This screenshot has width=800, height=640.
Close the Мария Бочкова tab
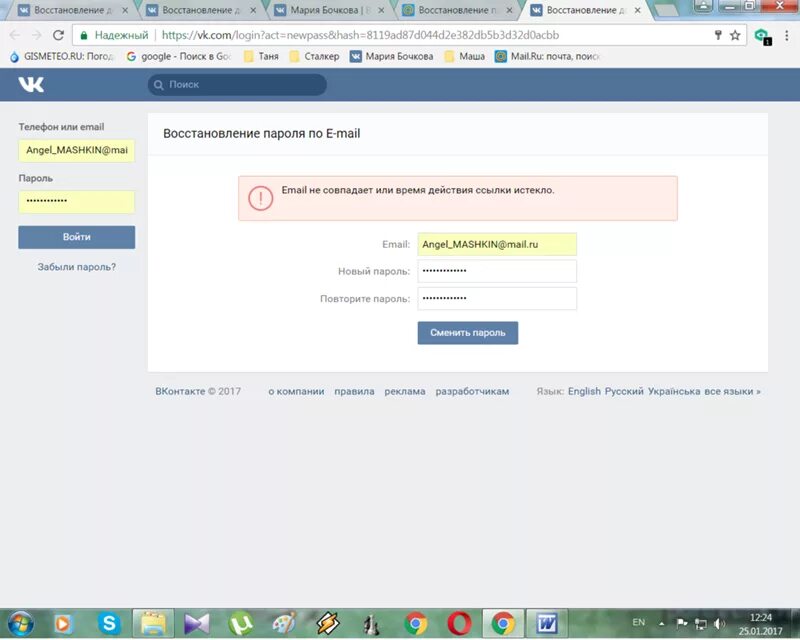(x=381, y=10)
